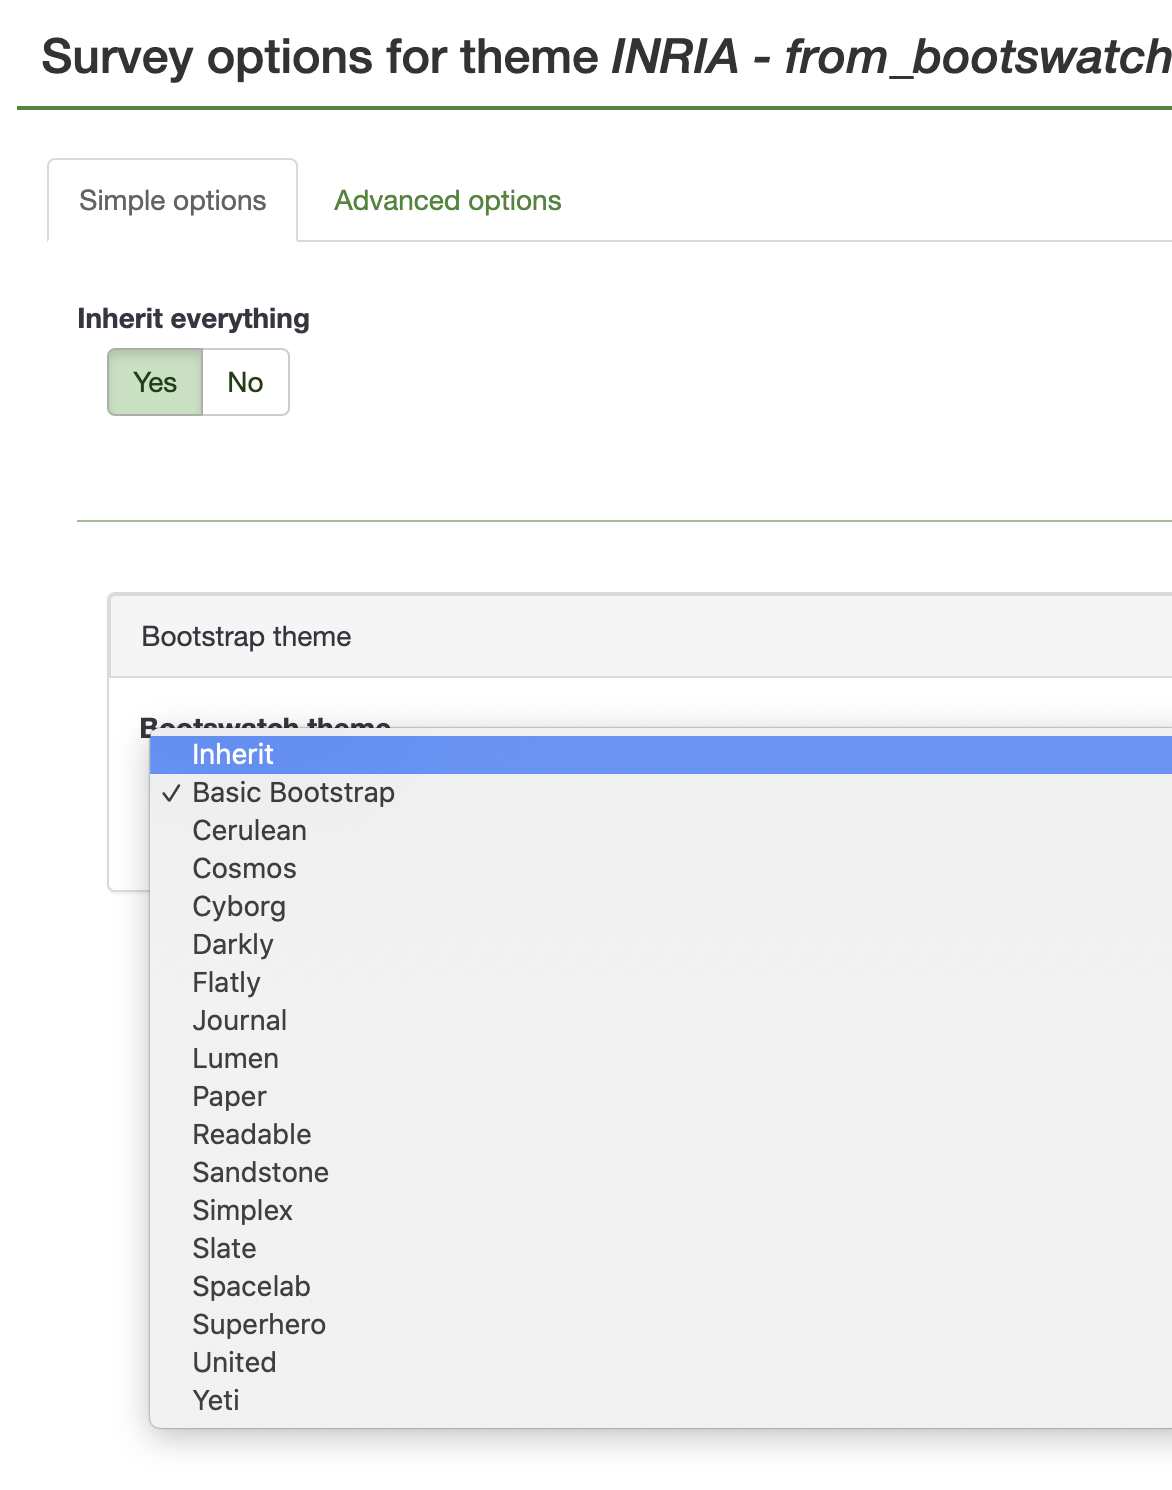Pick the Flatly theme option
Image resolution: width=1172 pixels, height=1490 pixels.
pos(226,983)
